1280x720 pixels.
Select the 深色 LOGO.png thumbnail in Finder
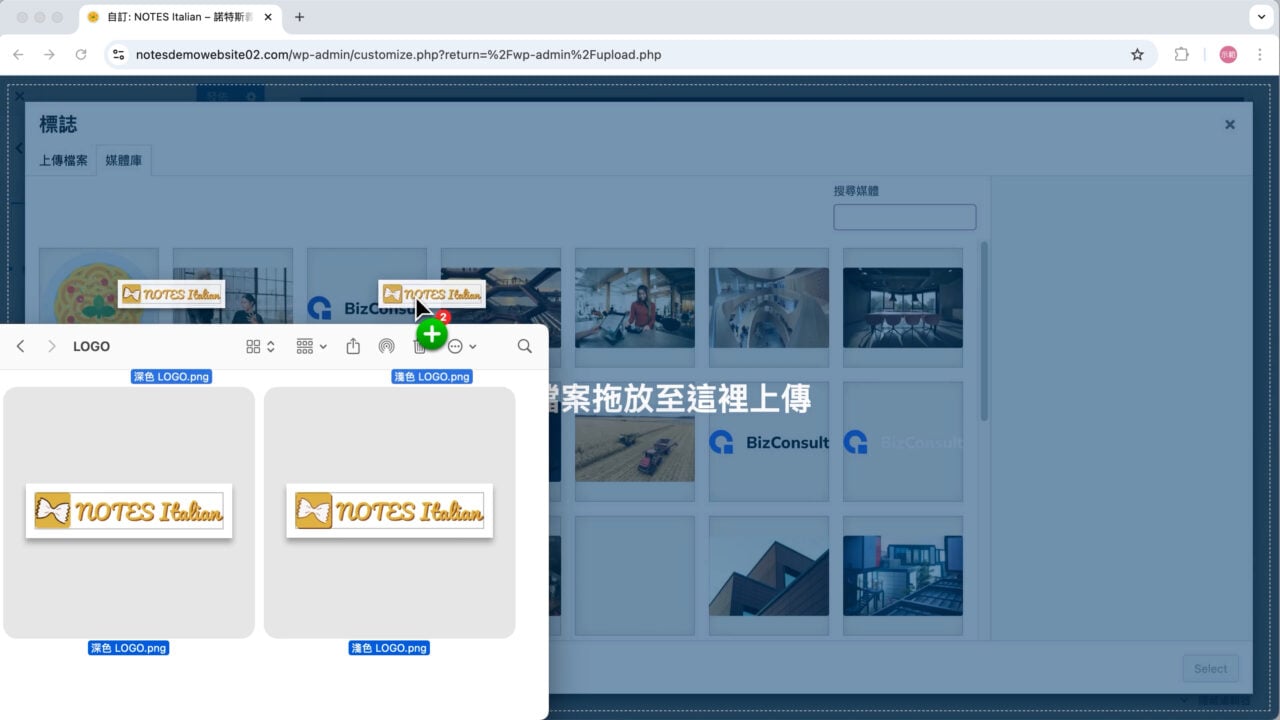point(128,510)
